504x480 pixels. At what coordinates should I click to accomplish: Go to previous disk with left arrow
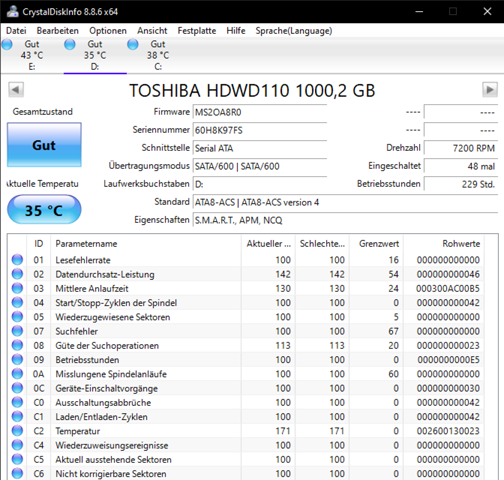[x=16, y=90]
